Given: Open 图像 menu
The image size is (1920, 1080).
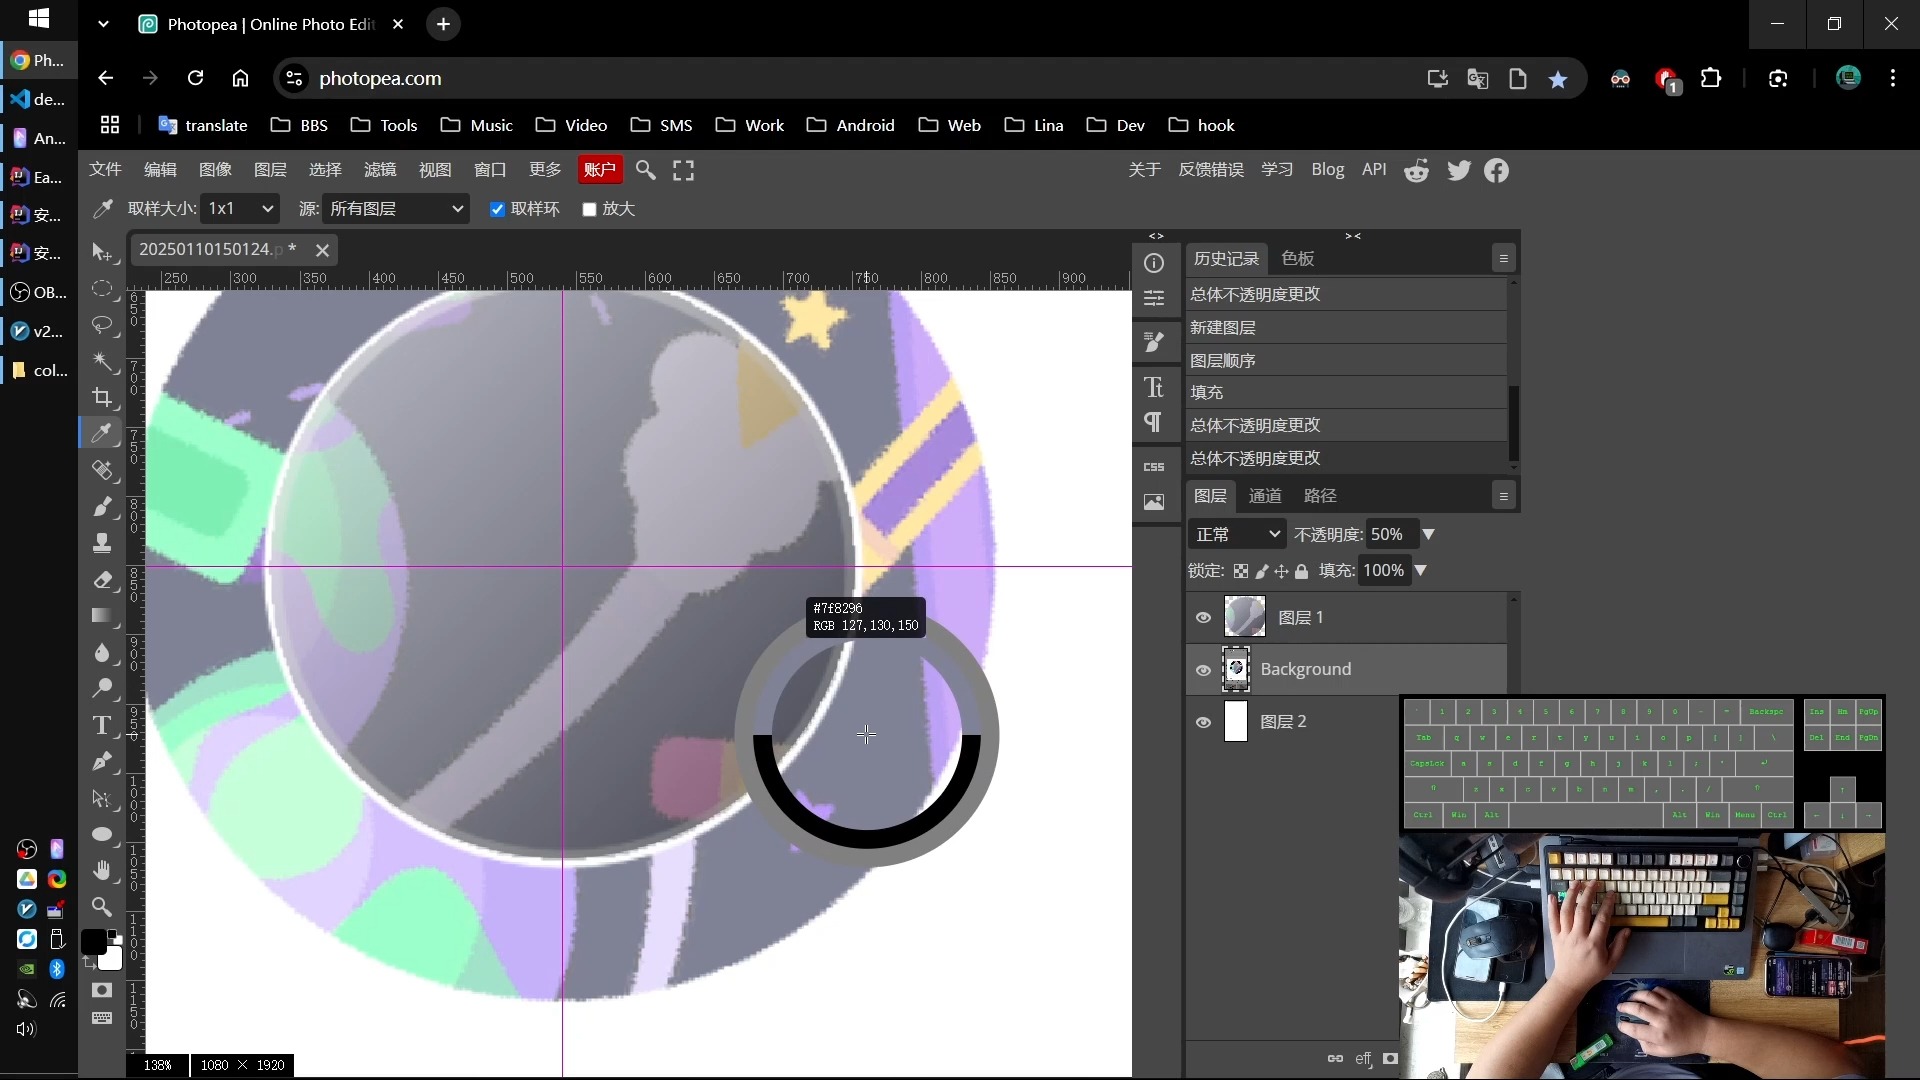Looking at the screenshot, I should click(215, 169).
